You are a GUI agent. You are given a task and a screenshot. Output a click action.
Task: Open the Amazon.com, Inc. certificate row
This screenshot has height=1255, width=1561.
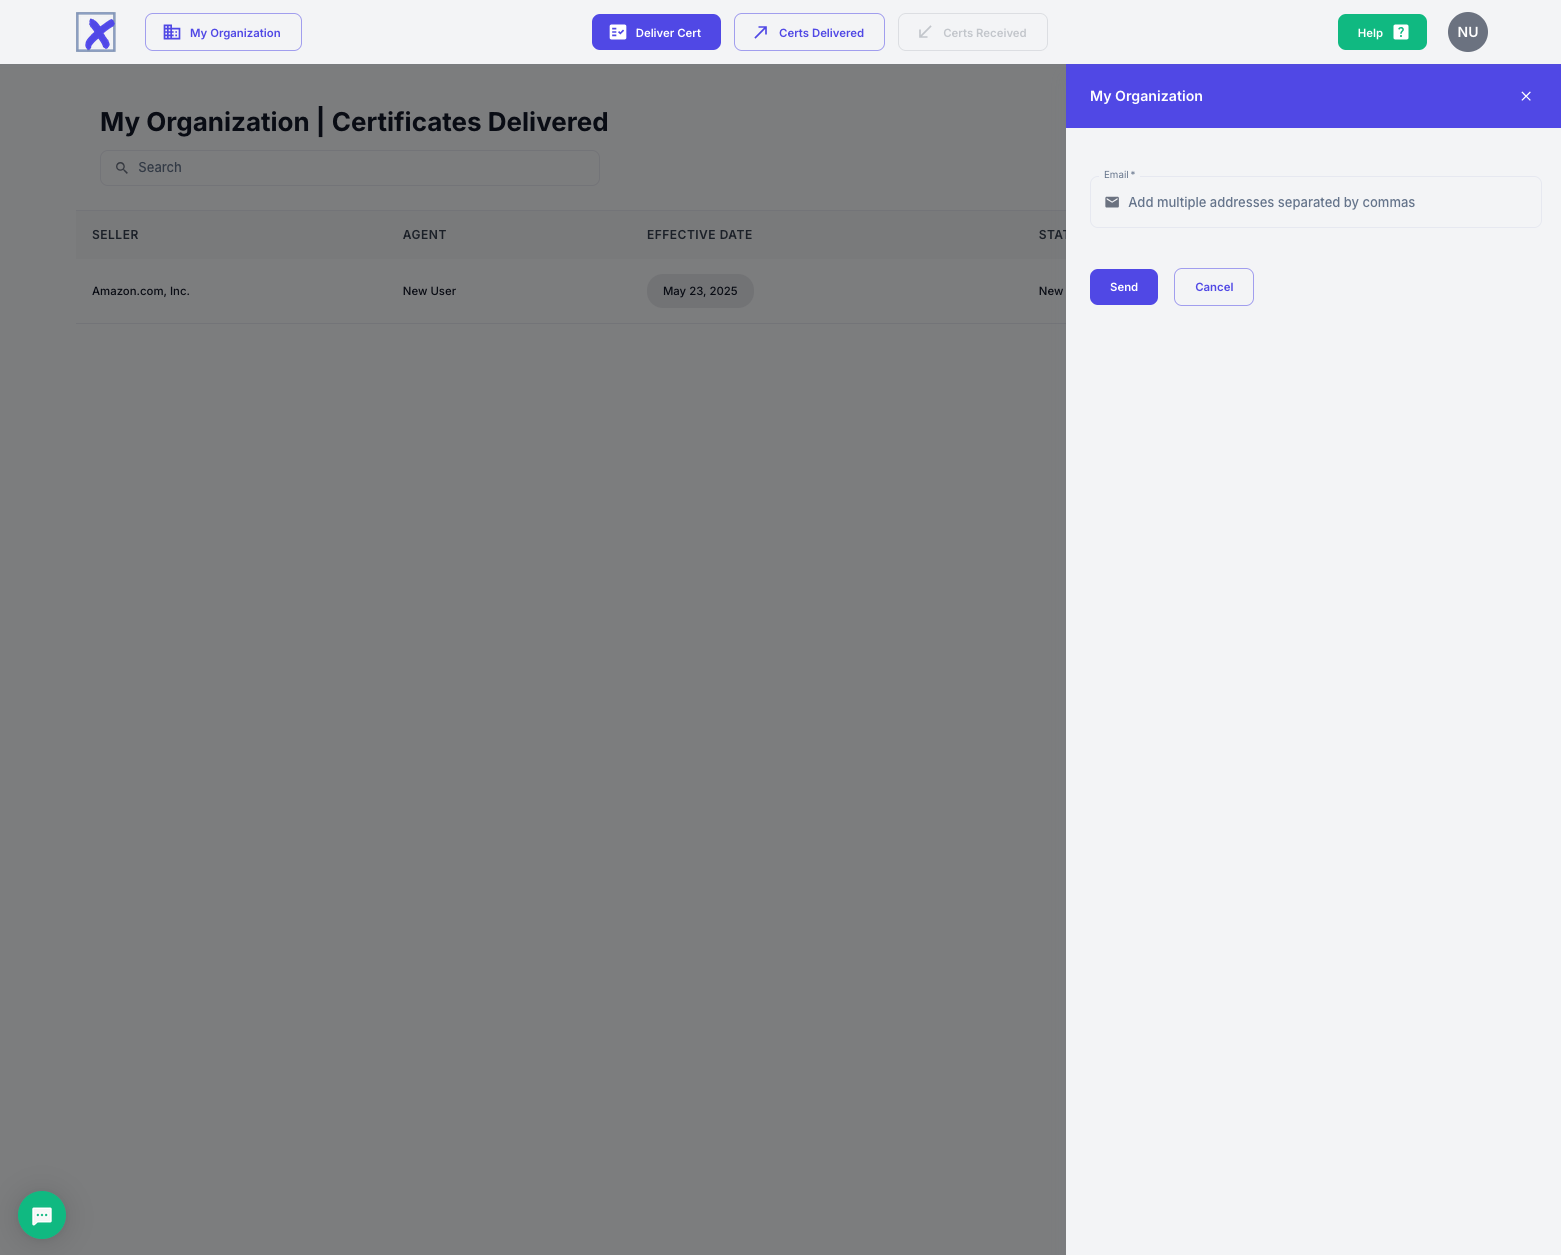click(x=141, y=291)
